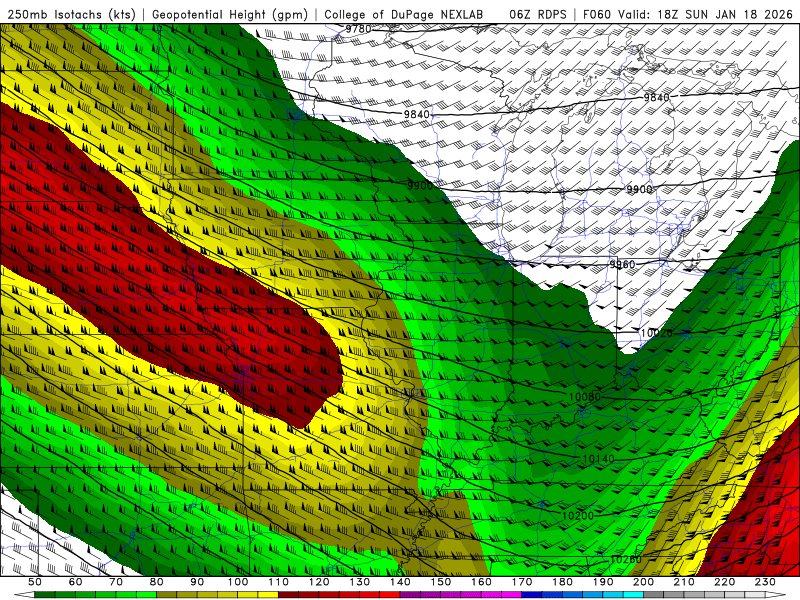Click the color bar label 200
Screen dimensions: 800x600
click(x=643, y=582)
